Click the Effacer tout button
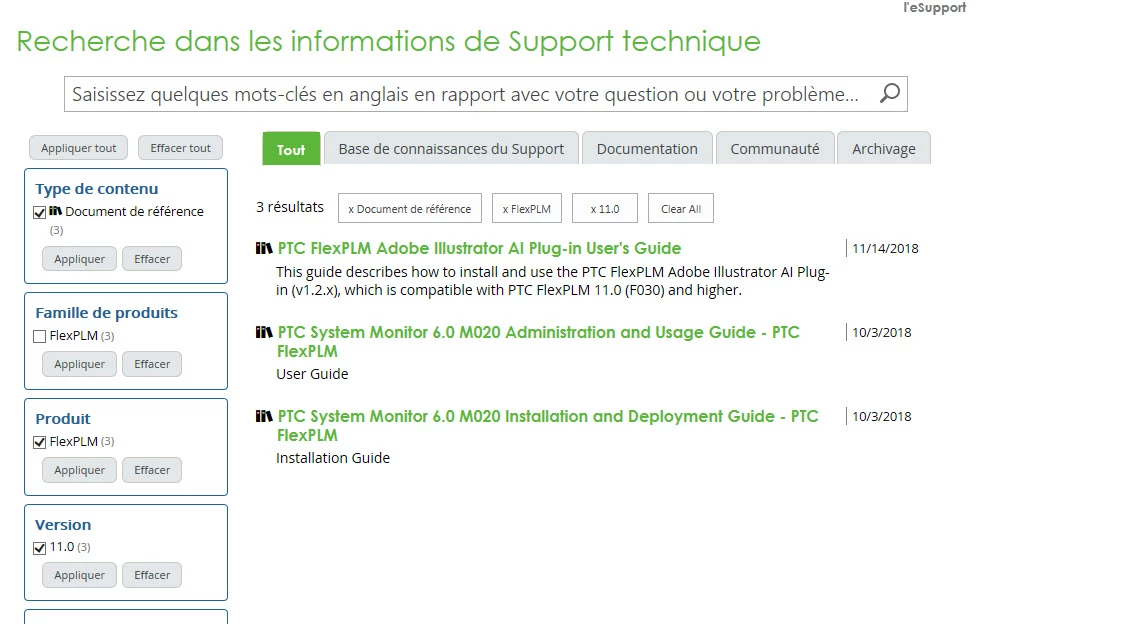 181,148
